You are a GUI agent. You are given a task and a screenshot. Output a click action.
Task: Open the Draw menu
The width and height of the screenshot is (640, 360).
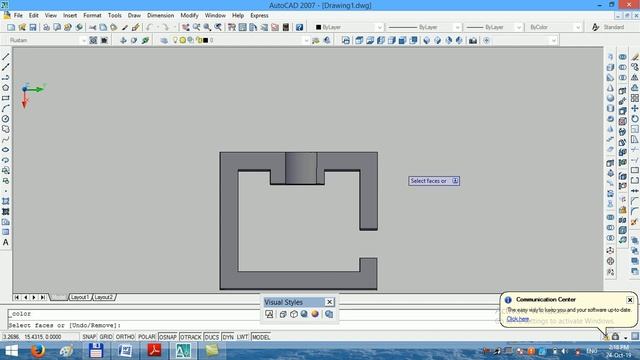coord(134,16)
